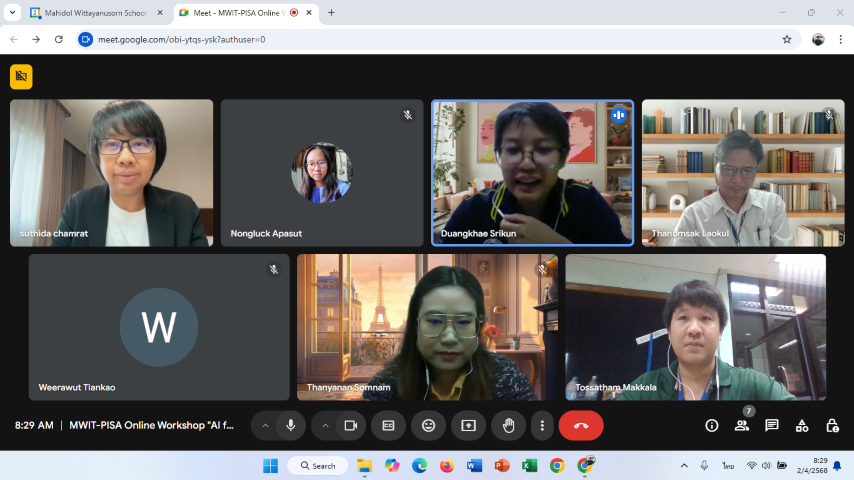Toggle closed captions on
Image resolution: width=854 pixels, height=480 pixels.
388,425
